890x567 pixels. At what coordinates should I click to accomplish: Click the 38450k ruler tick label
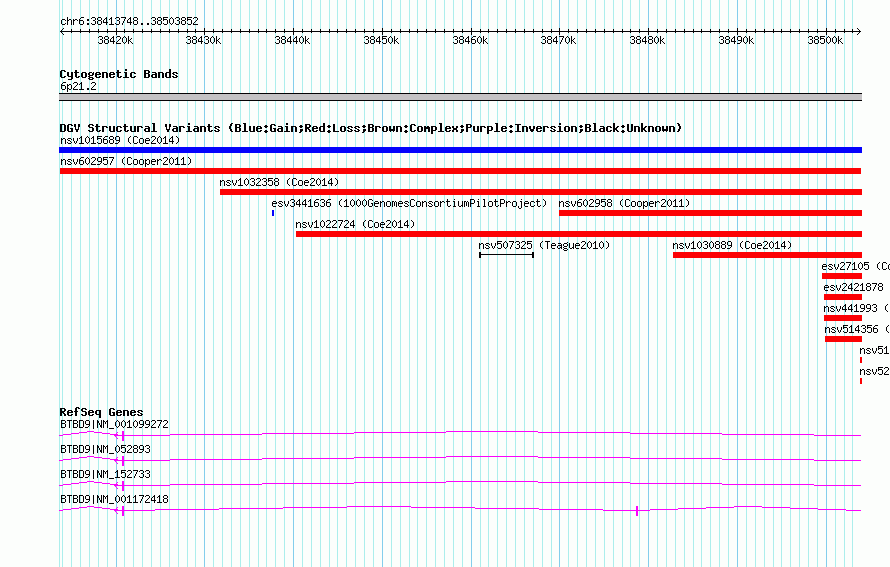[381, 40]
